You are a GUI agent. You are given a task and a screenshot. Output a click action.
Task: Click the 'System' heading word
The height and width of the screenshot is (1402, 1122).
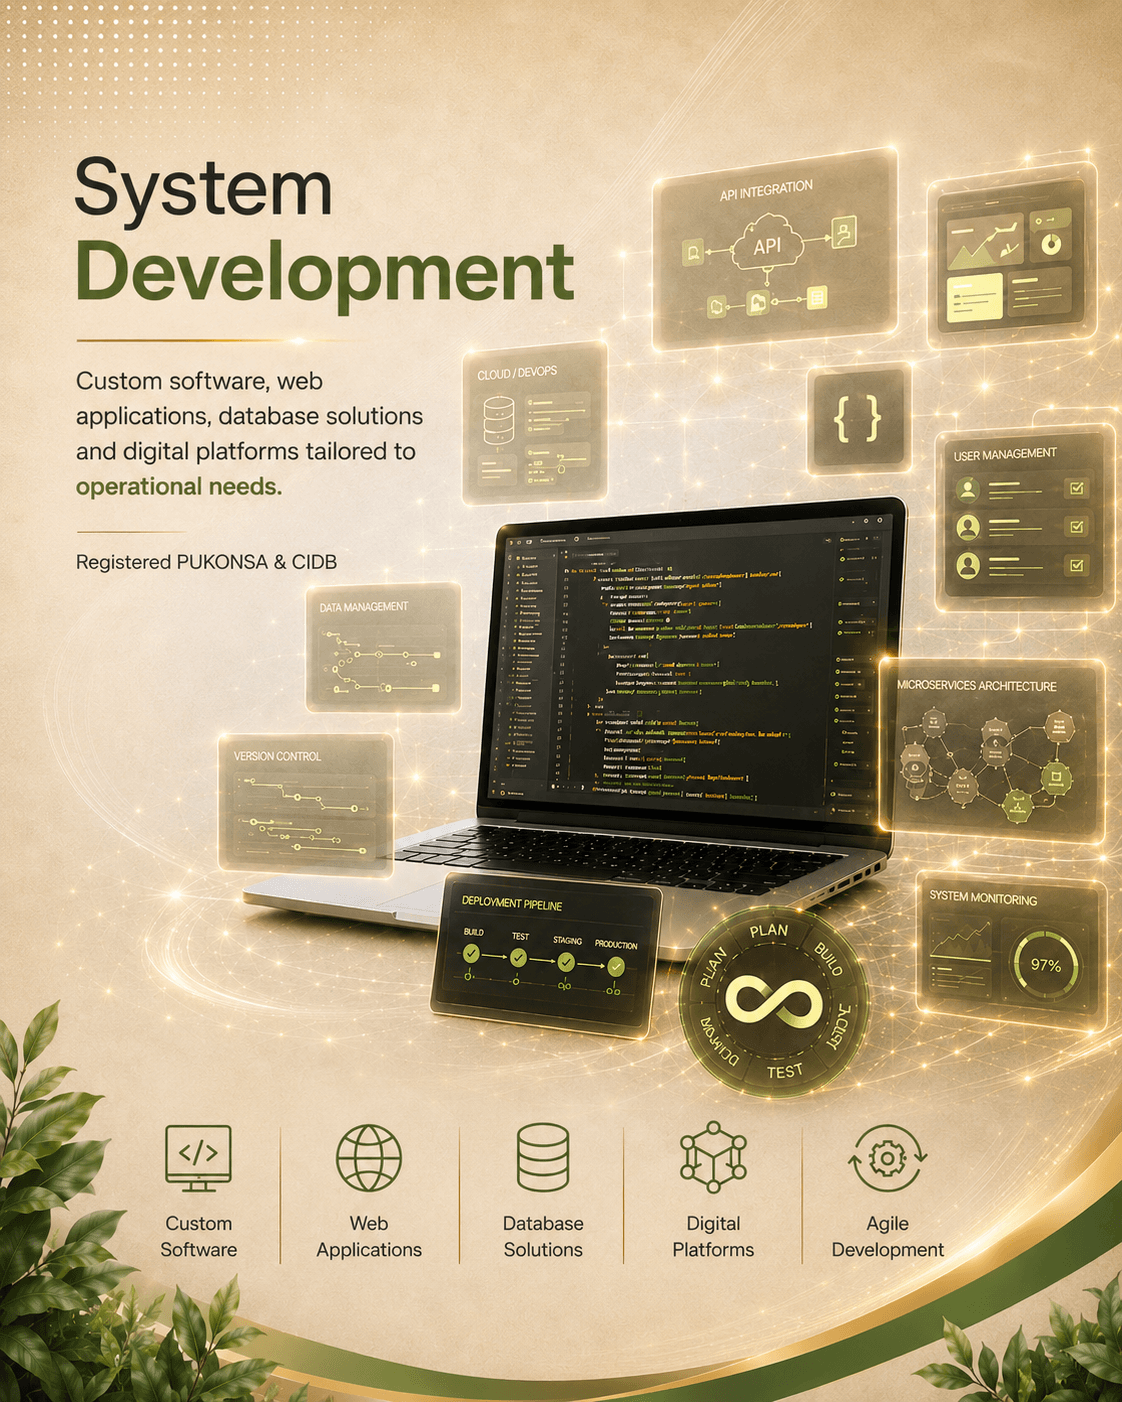pos(203,188)
